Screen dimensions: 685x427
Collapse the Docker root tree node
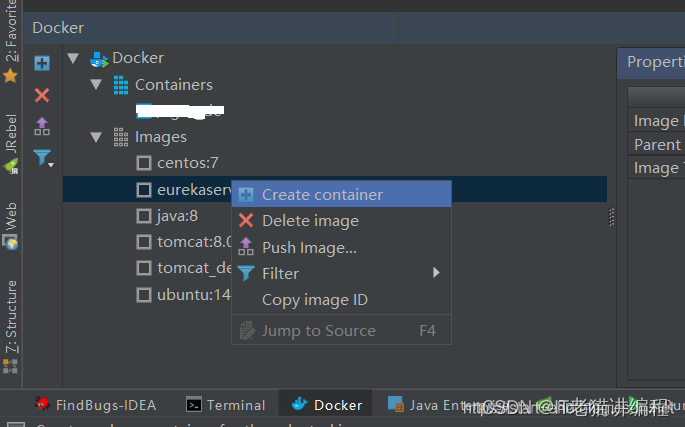[73, 58]
